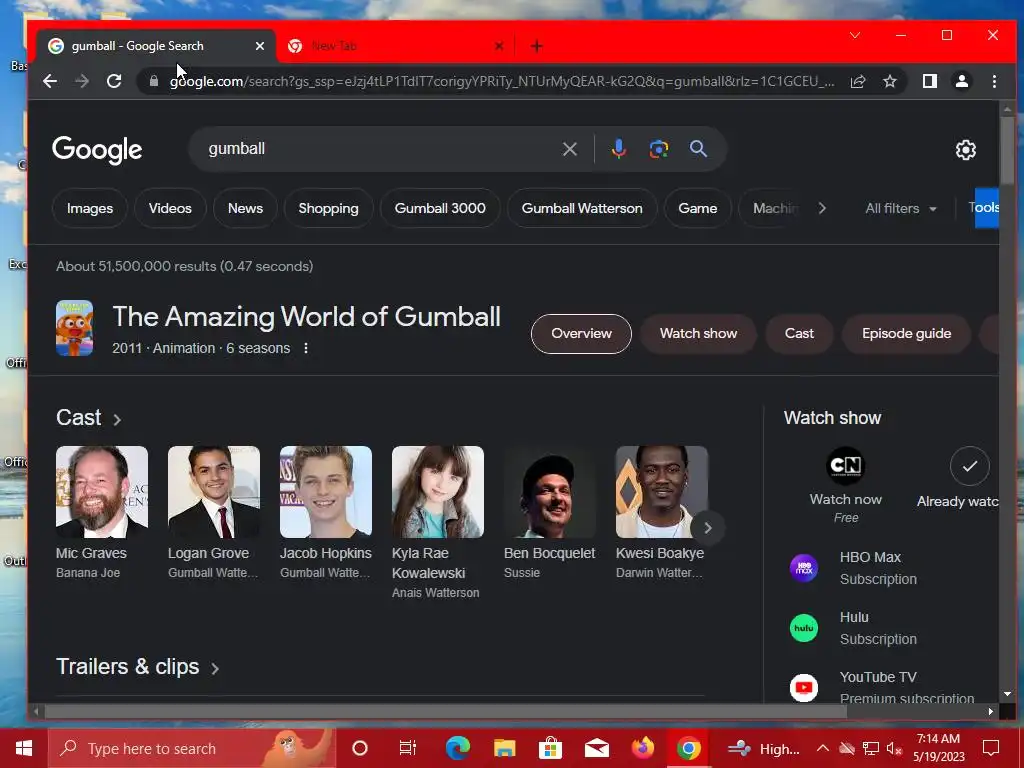Image resolution: width=1024 pixels, height=768 pixels.
Task: Show more filter chips with right arrow
Action: 822,208
